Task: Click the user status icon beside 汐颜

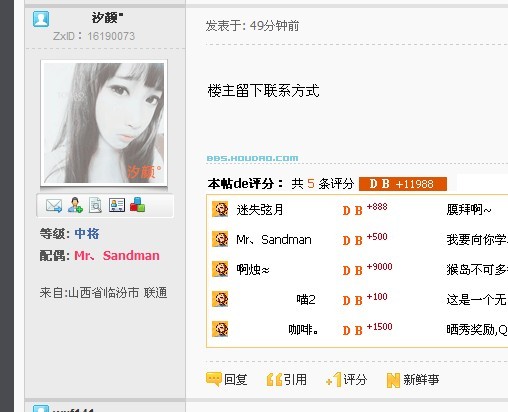Action: (x=41, y=19)
